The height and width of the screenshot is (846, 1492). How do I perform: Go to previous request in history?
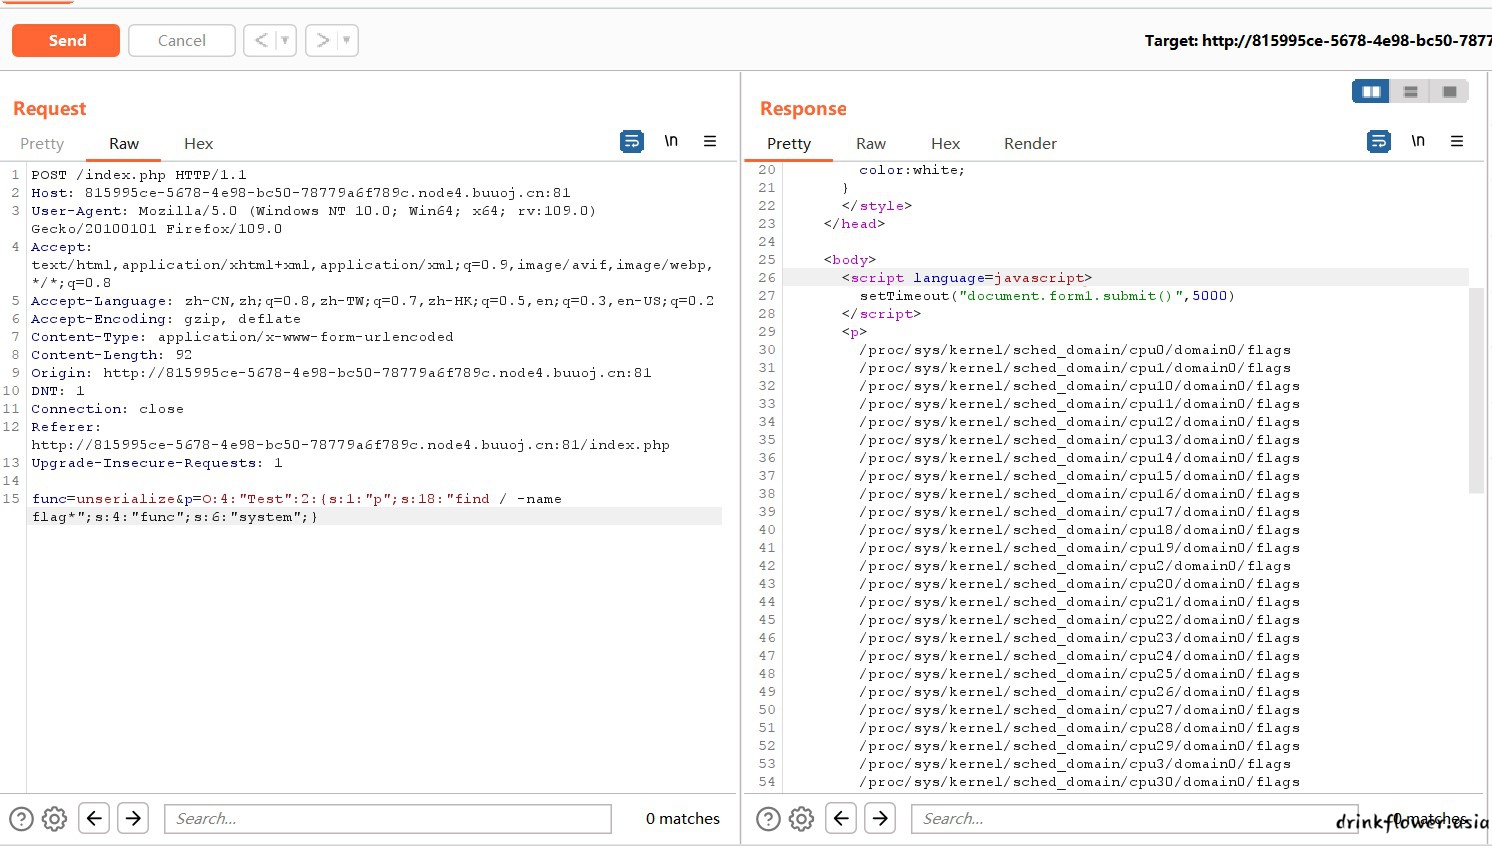261,40
